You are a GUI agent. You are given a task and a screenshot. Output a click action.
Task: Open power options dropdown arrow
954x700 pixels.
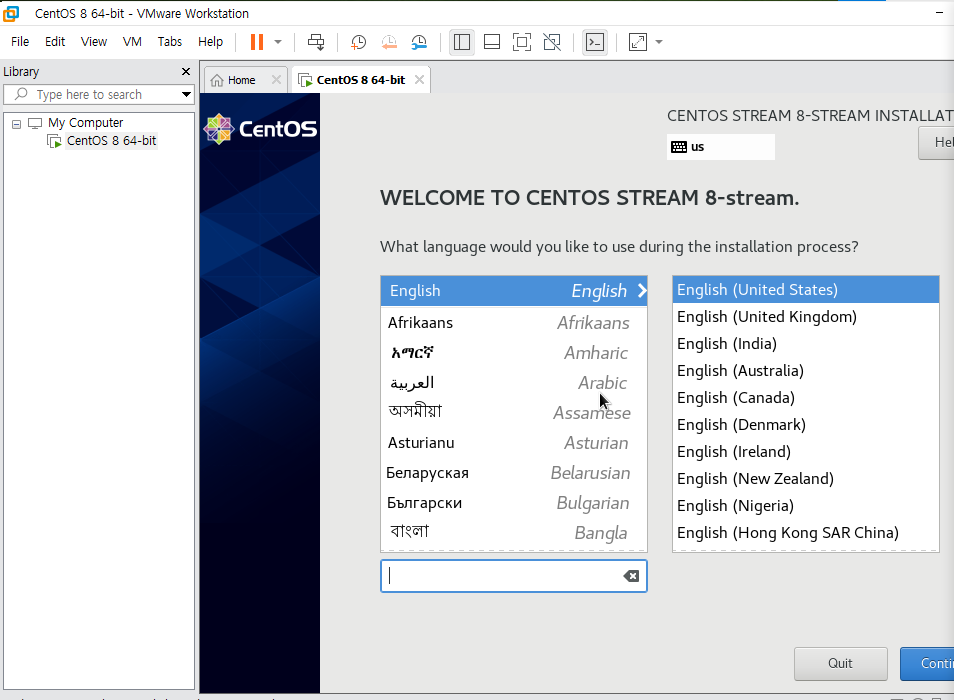click(278, 42)
